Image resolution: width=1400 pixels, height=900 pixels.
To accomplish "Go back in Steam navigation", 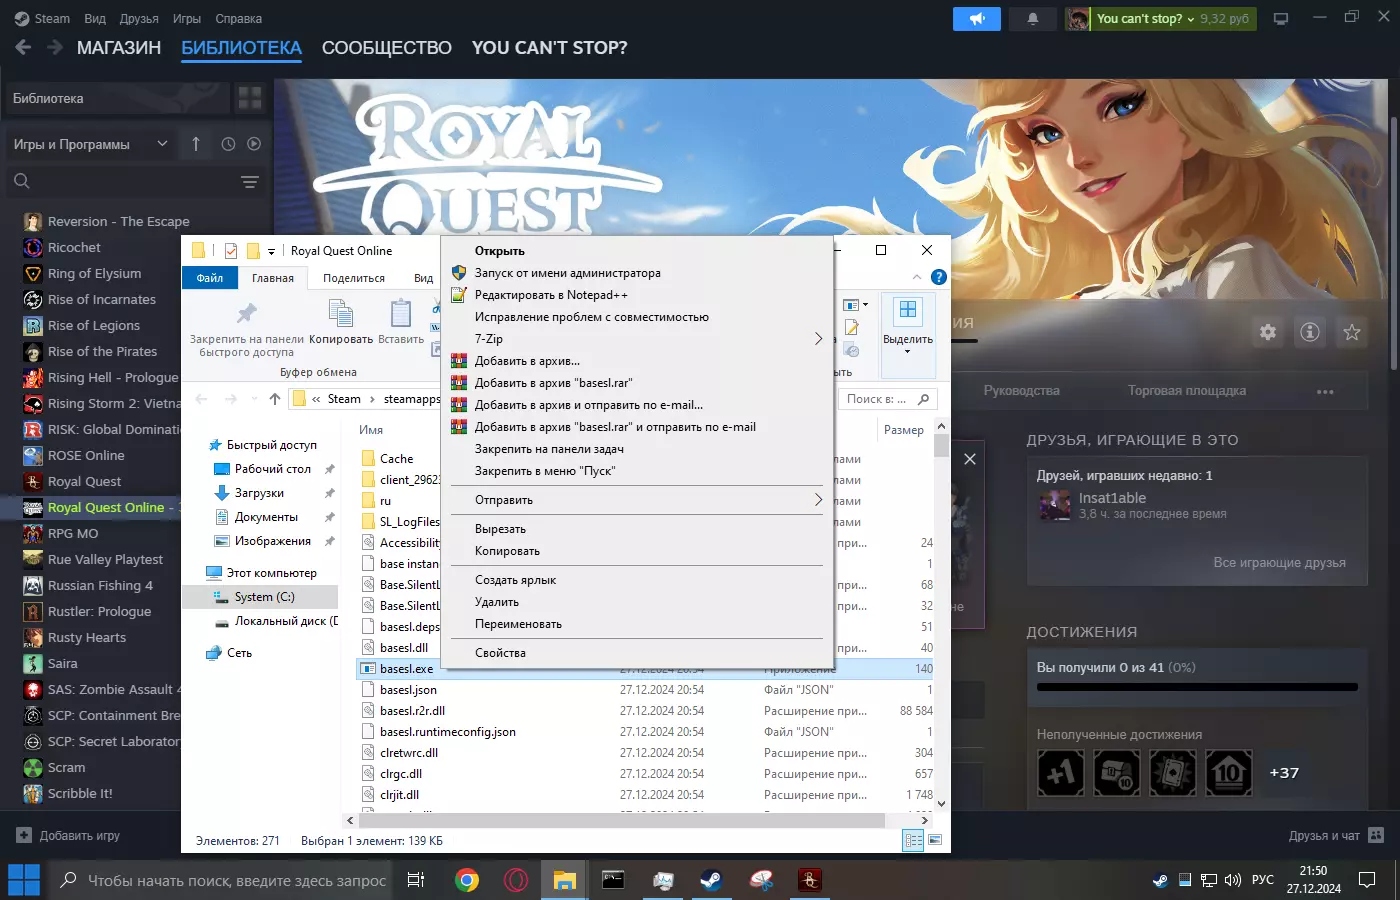I will click(23, 47).
